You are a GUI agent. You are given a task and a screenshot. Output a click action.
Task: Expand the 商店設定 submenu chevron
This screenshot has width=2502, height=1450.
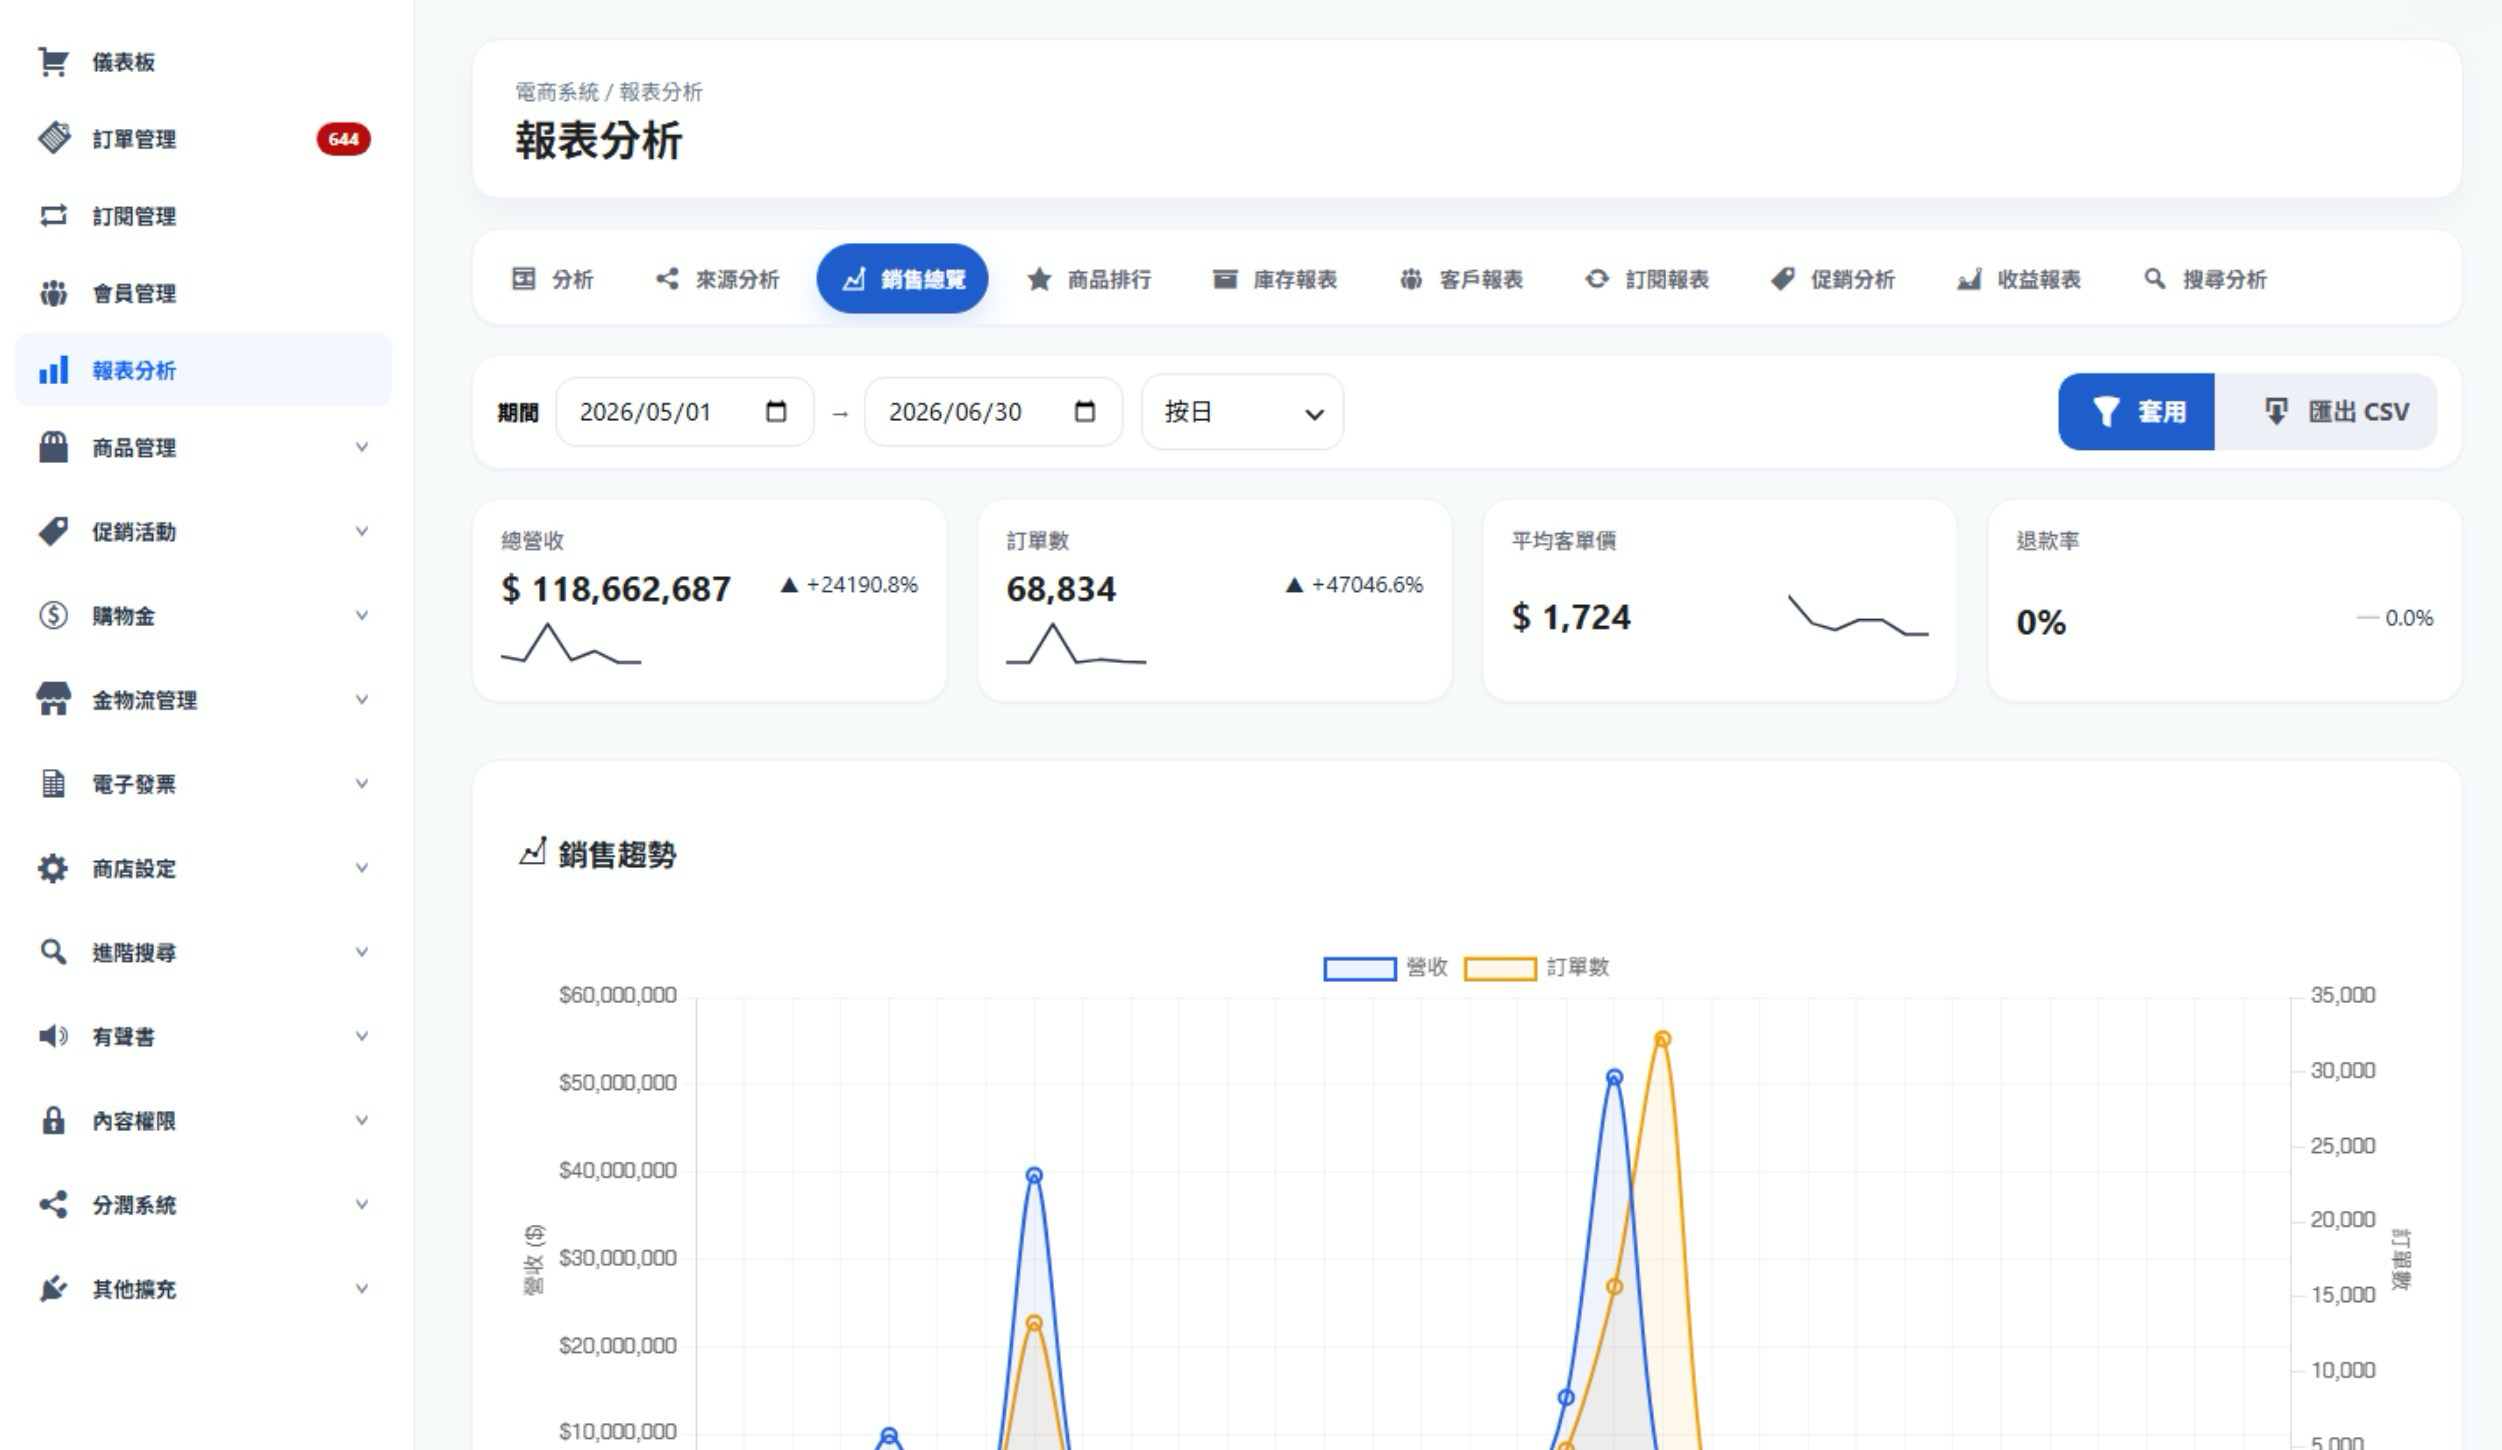click(362, 868)
